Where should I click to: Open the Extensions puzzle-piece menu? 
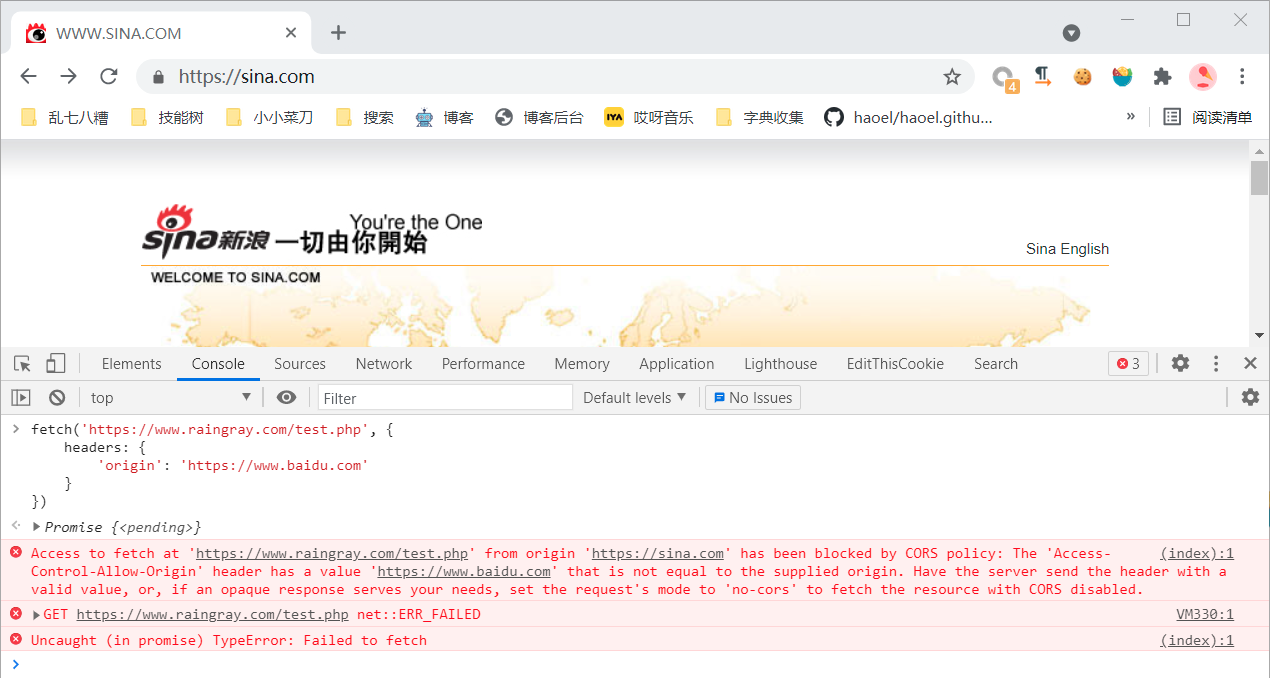(1162, 76)
